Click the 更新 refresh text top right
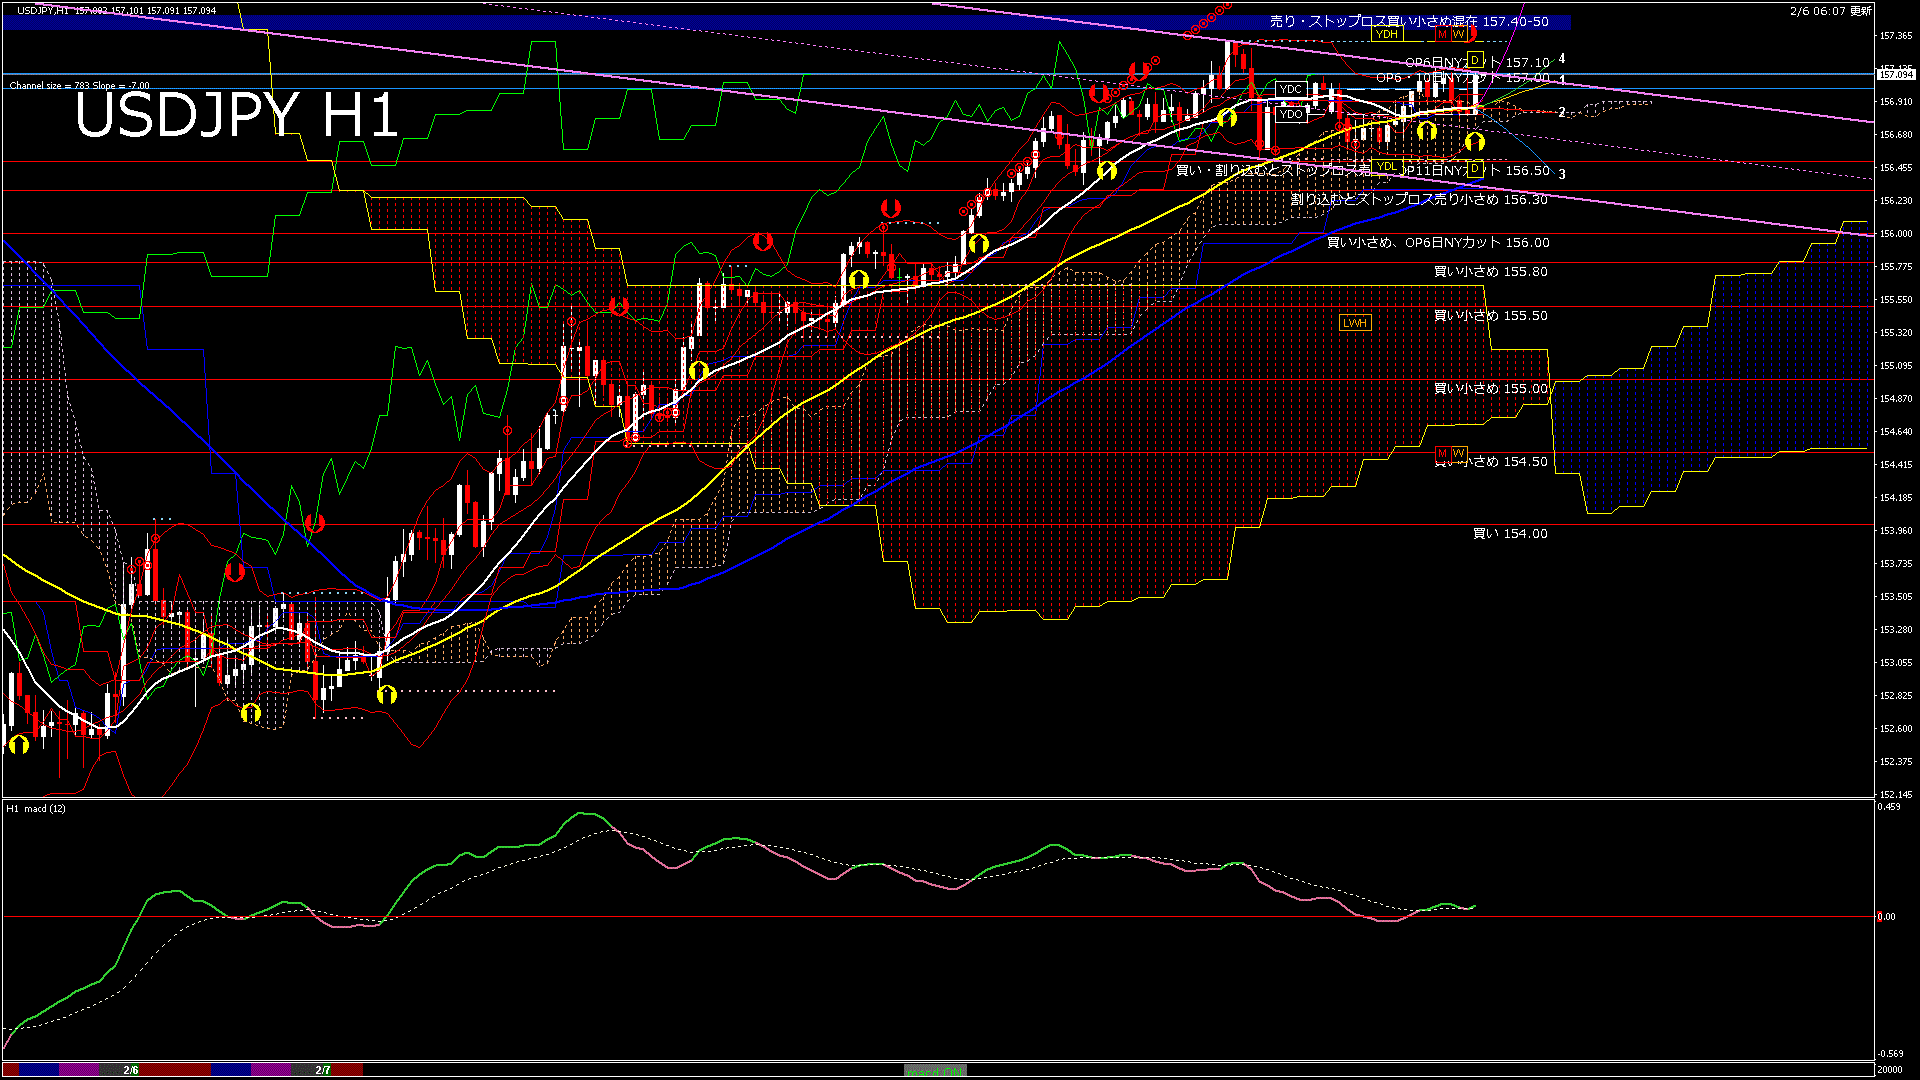This screenshot has height=1080, width=1920. (1861, 11)
